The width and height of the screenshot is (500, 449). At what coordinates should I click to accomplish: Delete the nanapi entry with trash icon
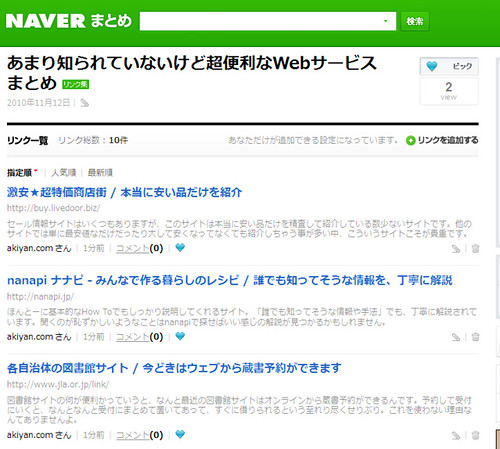tap(475, 337)
